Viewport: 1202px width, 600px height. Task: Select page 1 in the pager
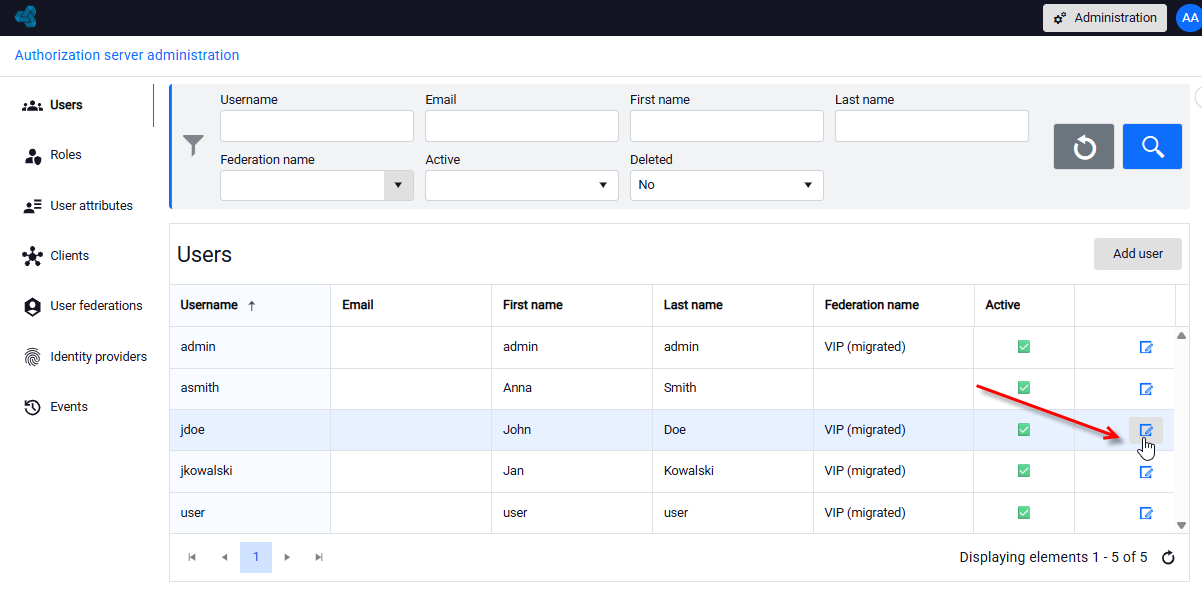point(256,557)
